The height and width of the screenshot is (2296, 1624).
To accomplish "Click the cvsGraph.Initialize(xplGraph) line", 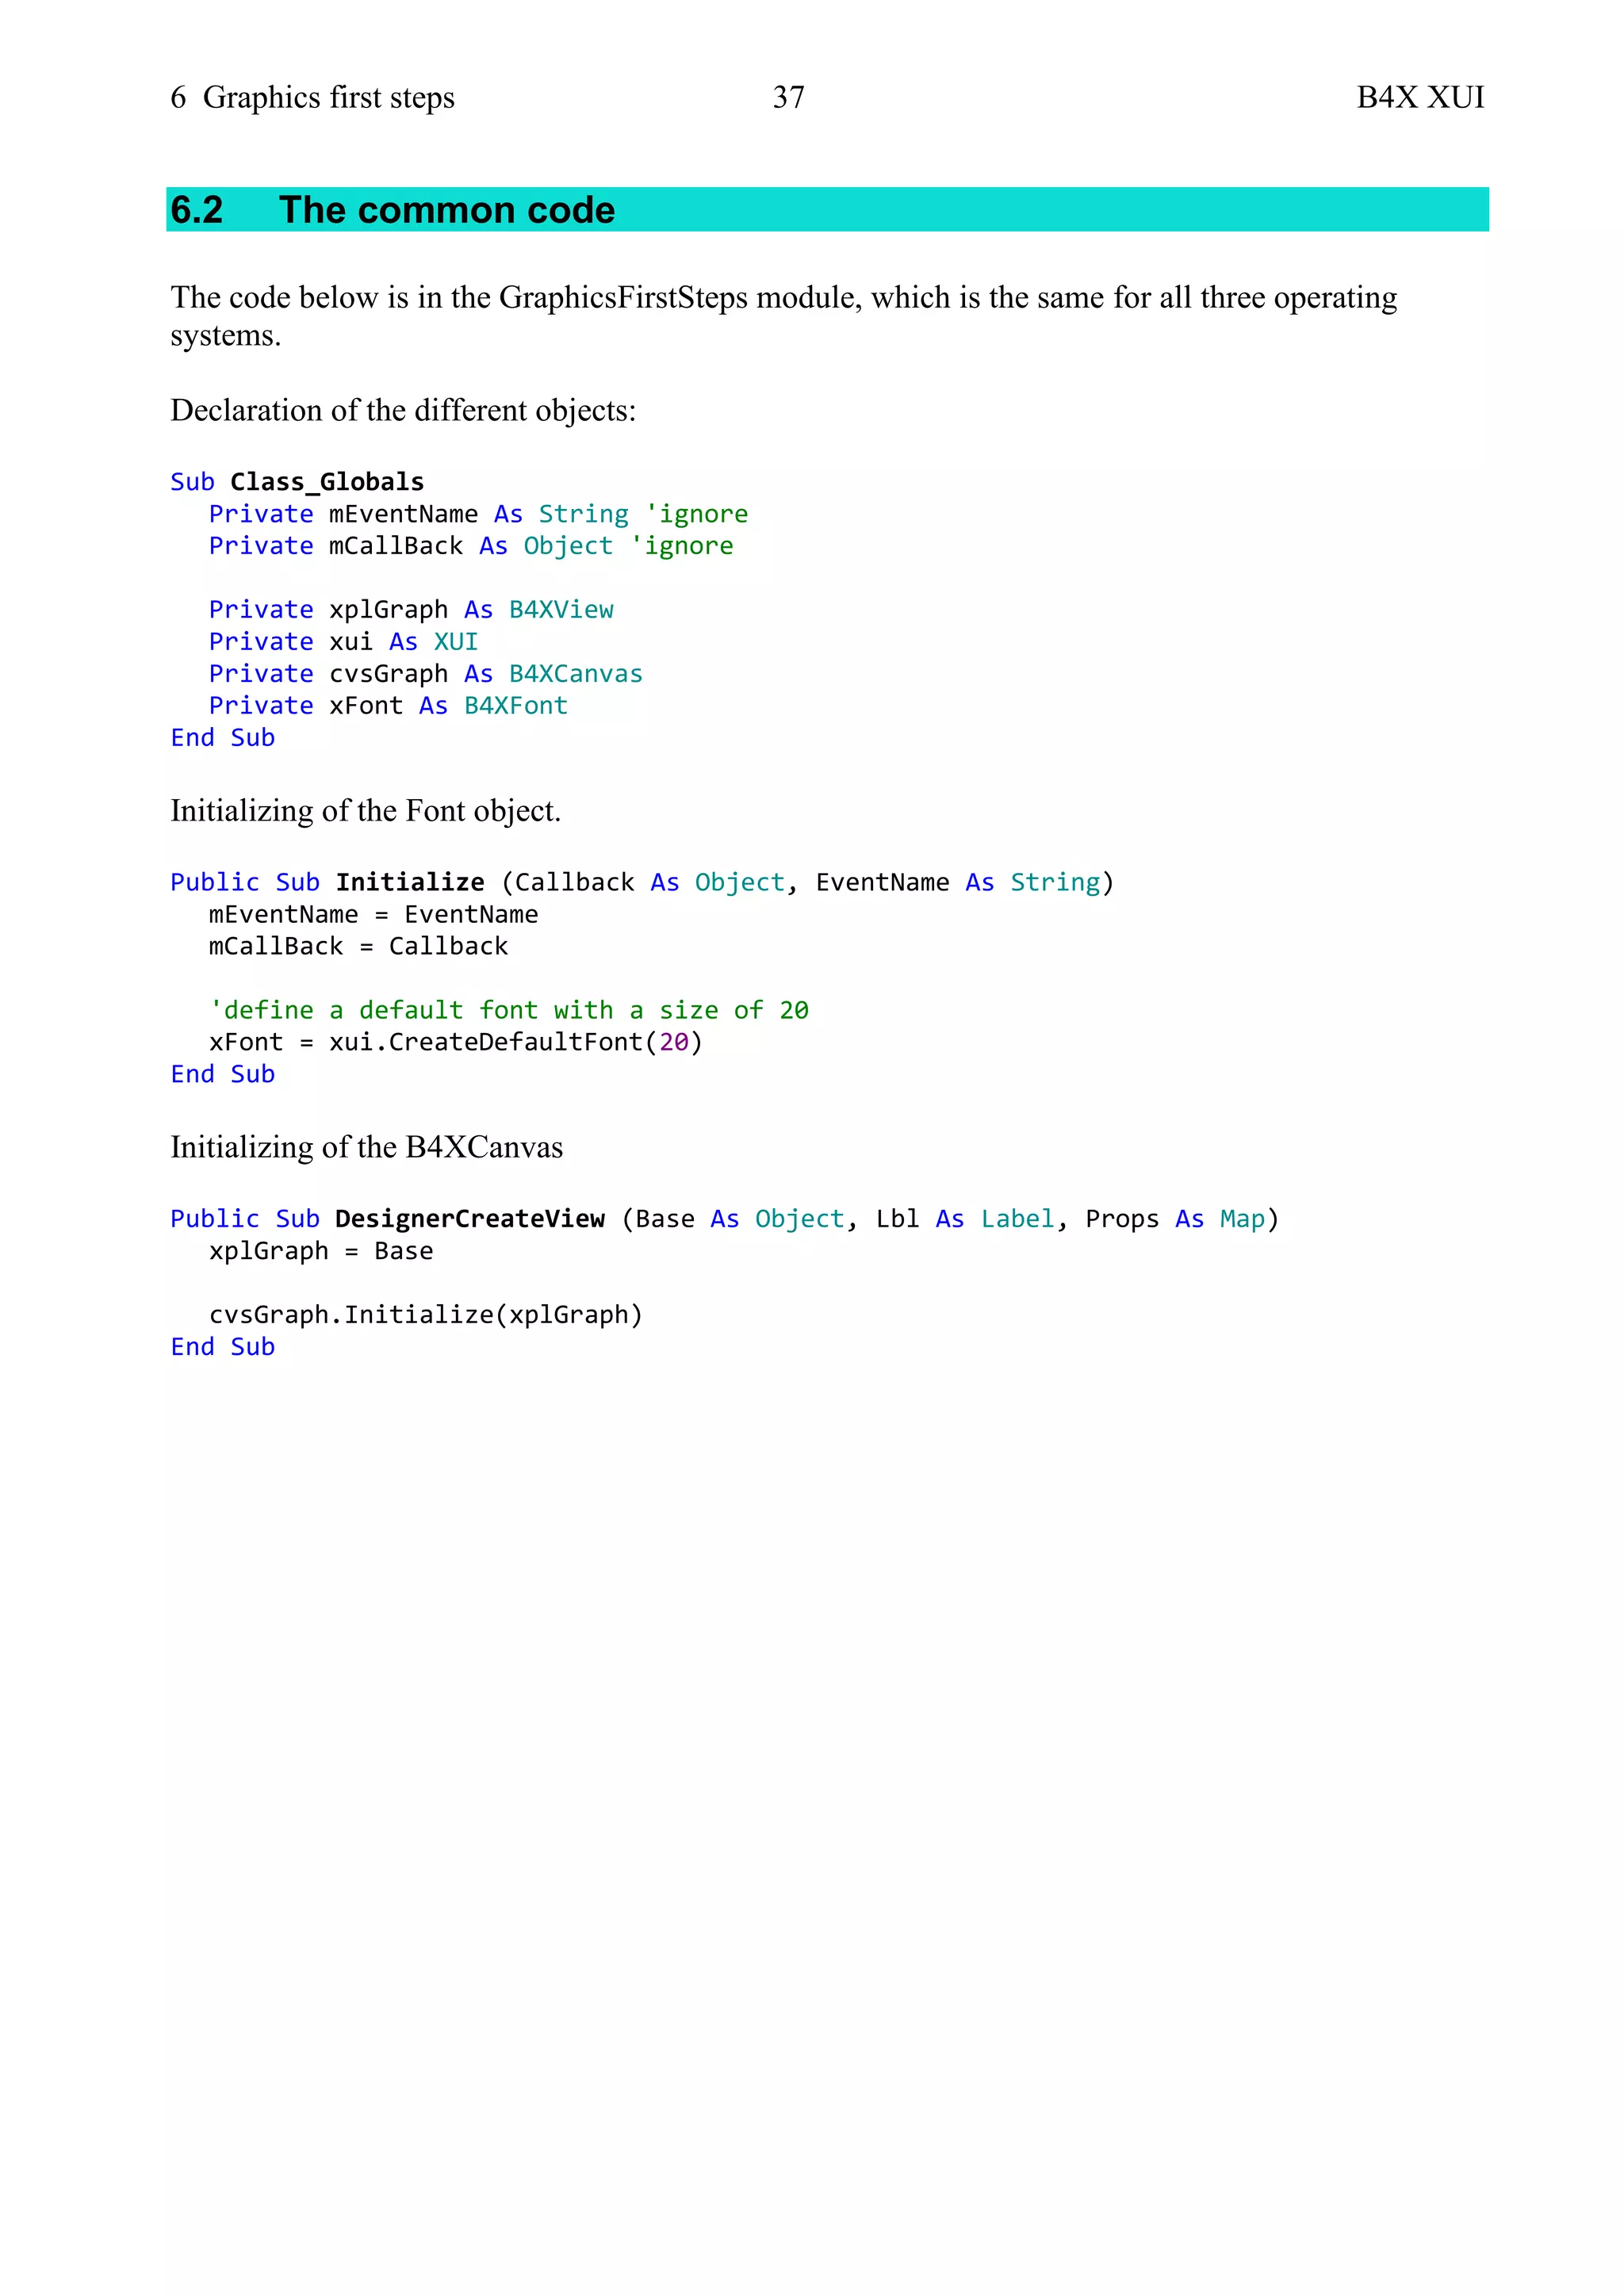I will click(425, 1315).
